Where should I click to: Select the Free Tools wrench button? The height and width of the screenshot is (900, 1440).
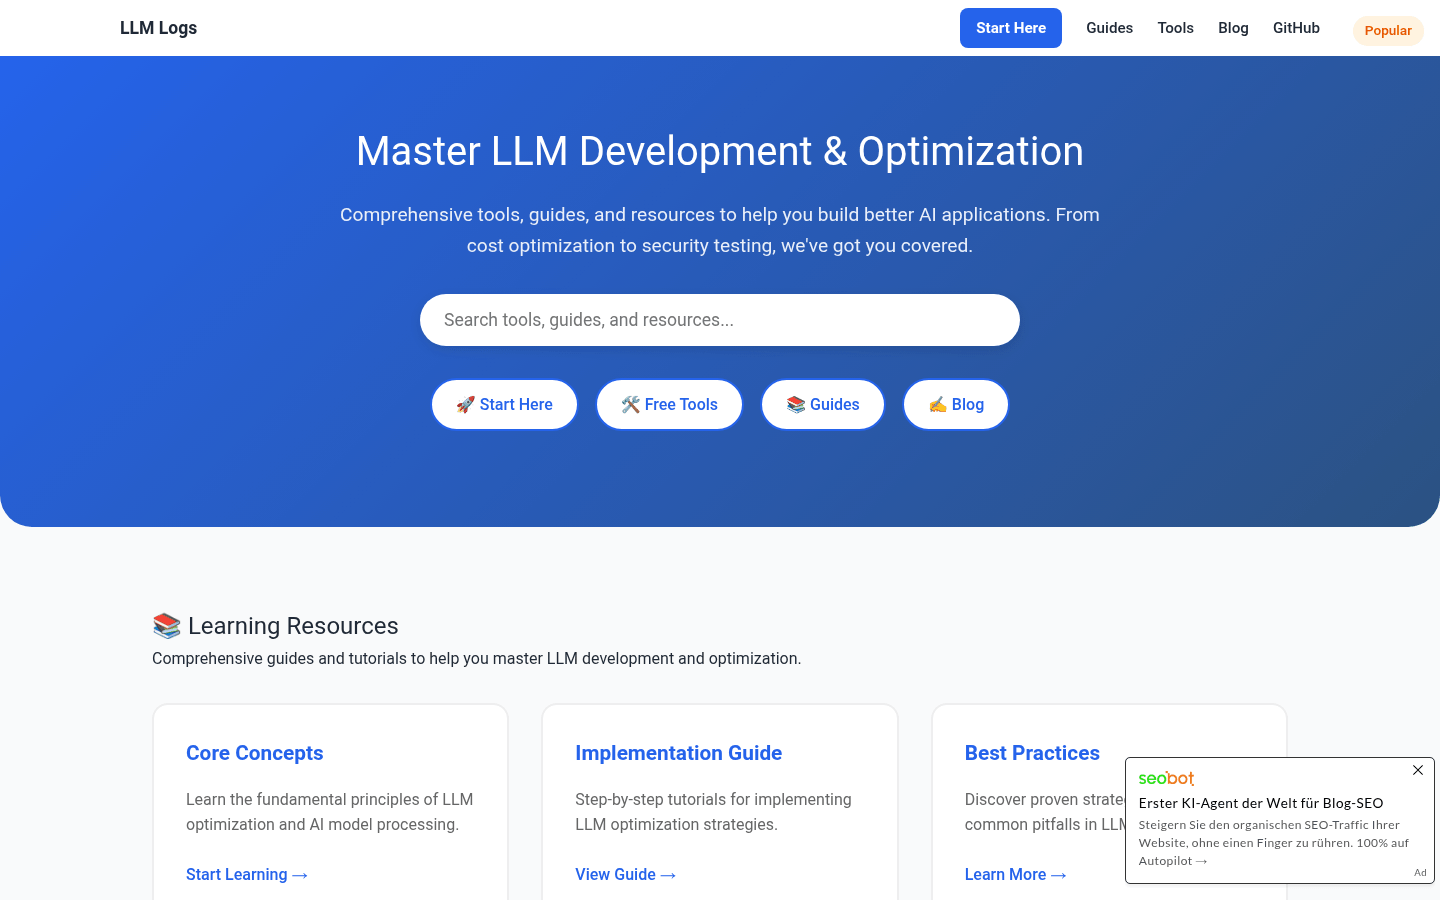(x=669, y=405)
